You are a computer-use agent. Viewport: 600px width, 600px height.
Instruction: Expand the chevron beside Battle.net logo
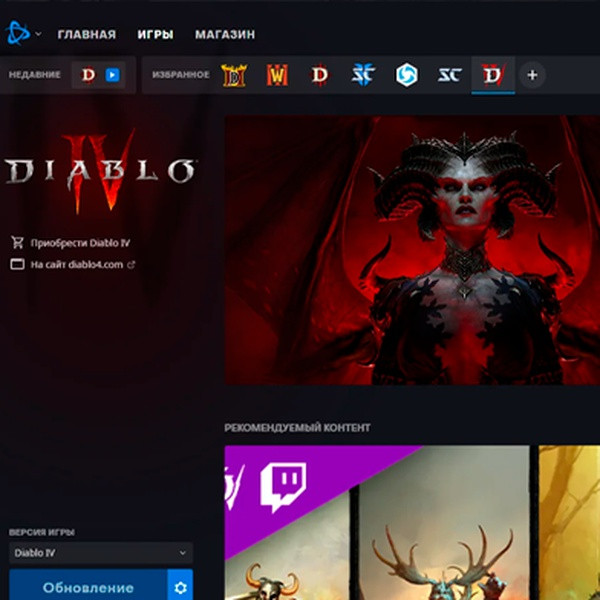pos(38,34)
